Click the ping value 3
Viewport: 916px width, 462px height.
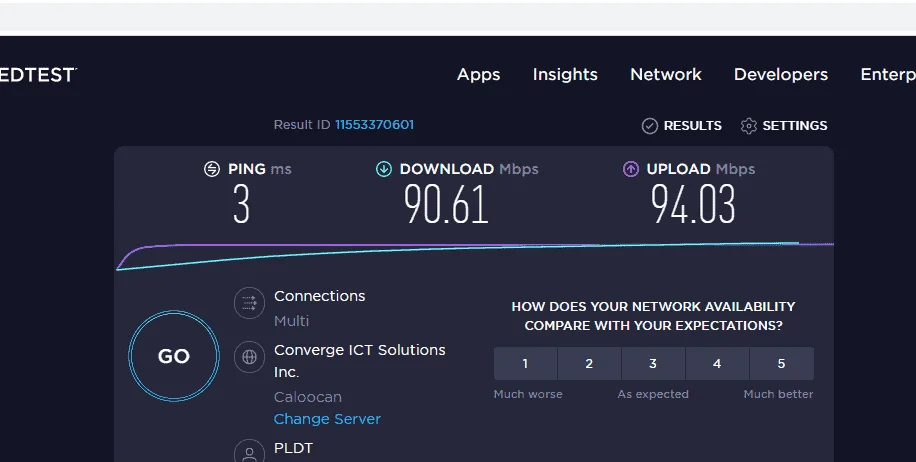pyautogui.click(x=241, y=204)
